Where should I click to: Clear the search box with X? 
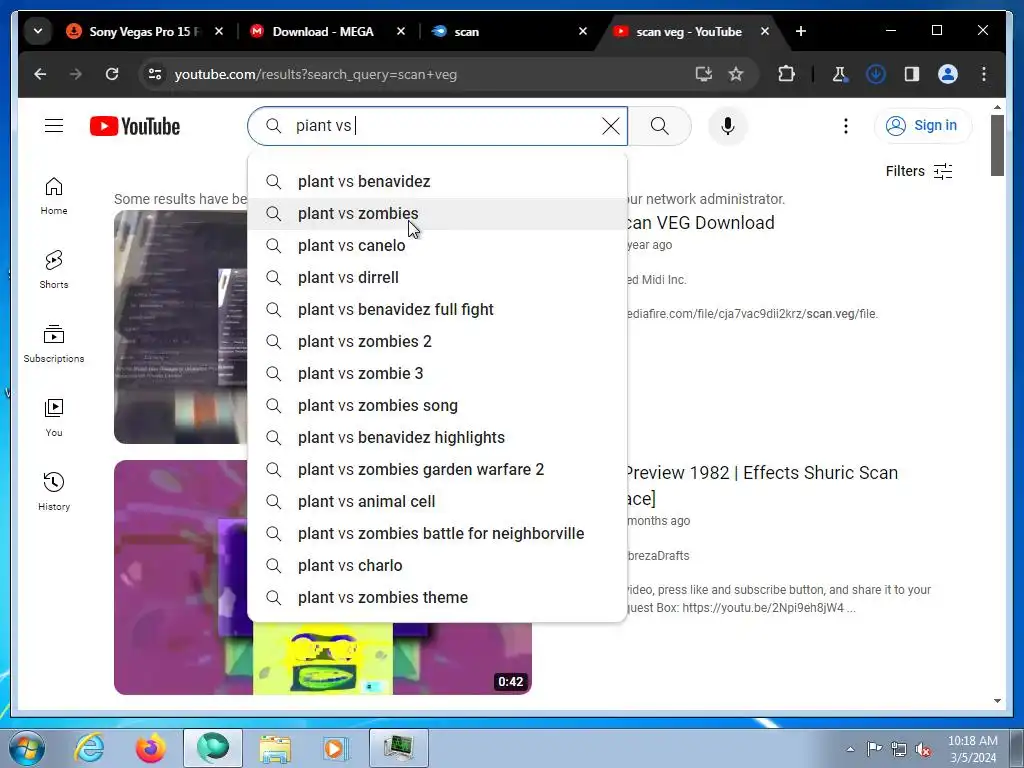[611, 126]
